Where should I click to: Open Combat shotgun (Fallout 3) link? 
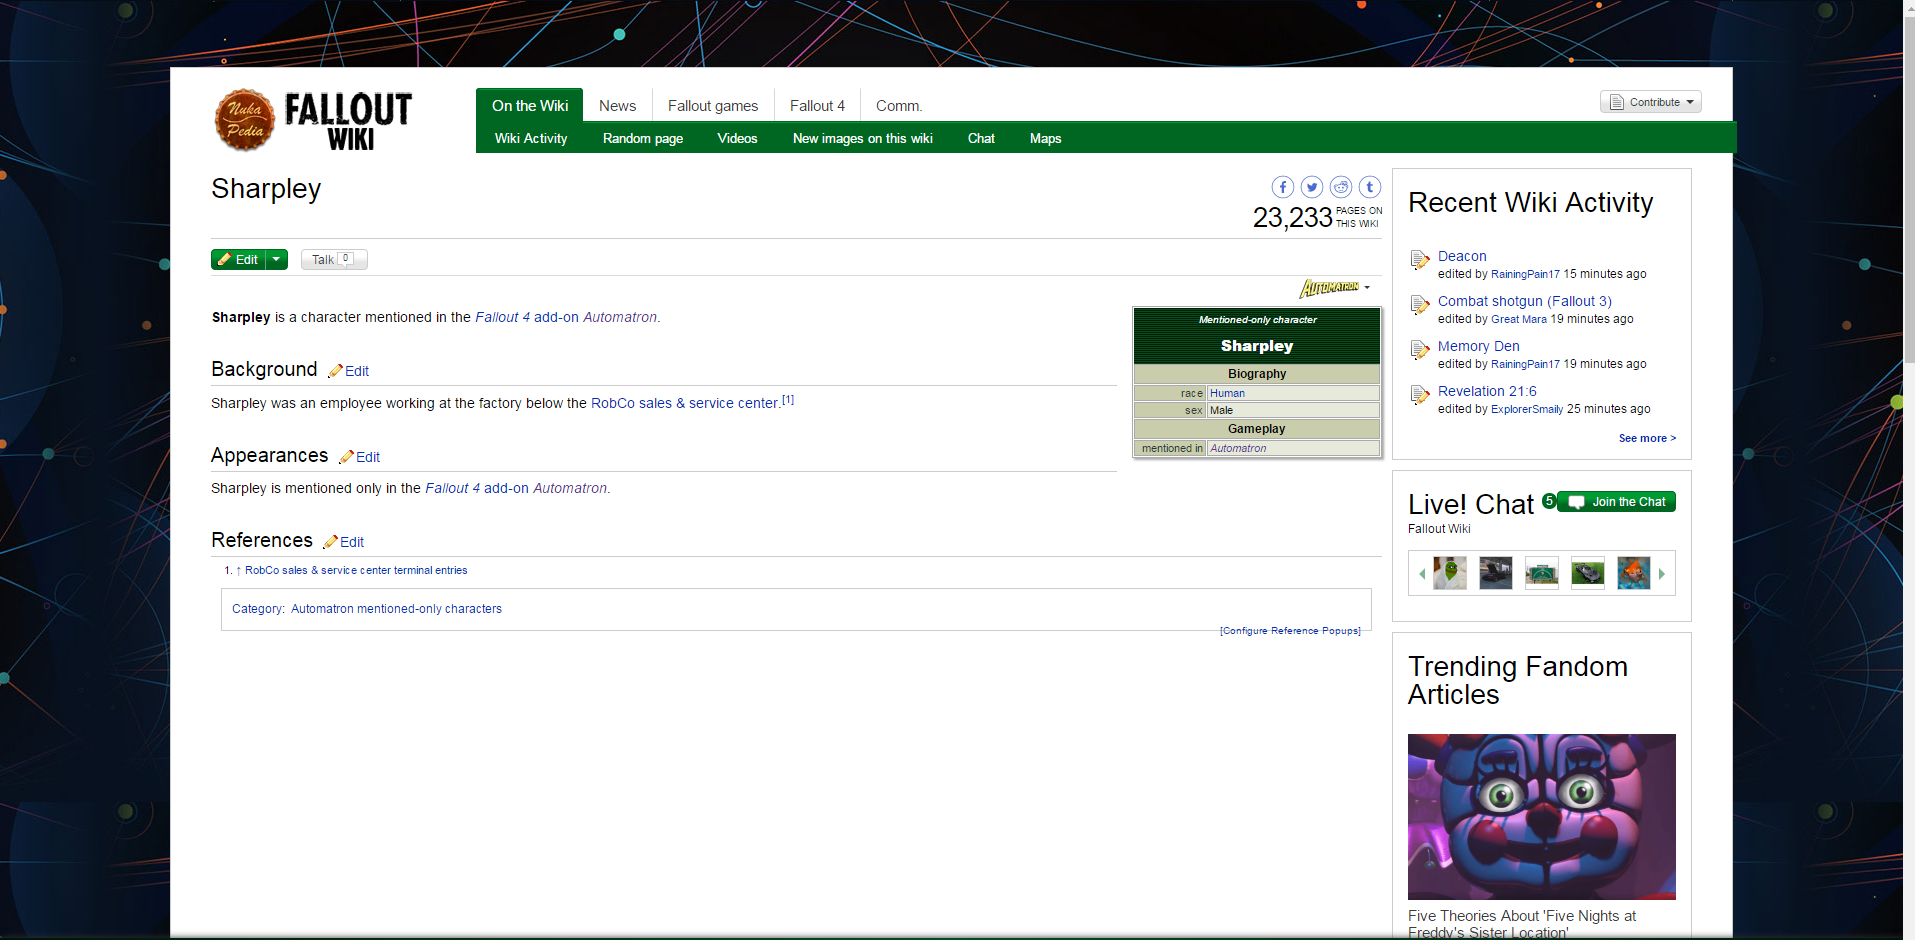coord(1525,301)
